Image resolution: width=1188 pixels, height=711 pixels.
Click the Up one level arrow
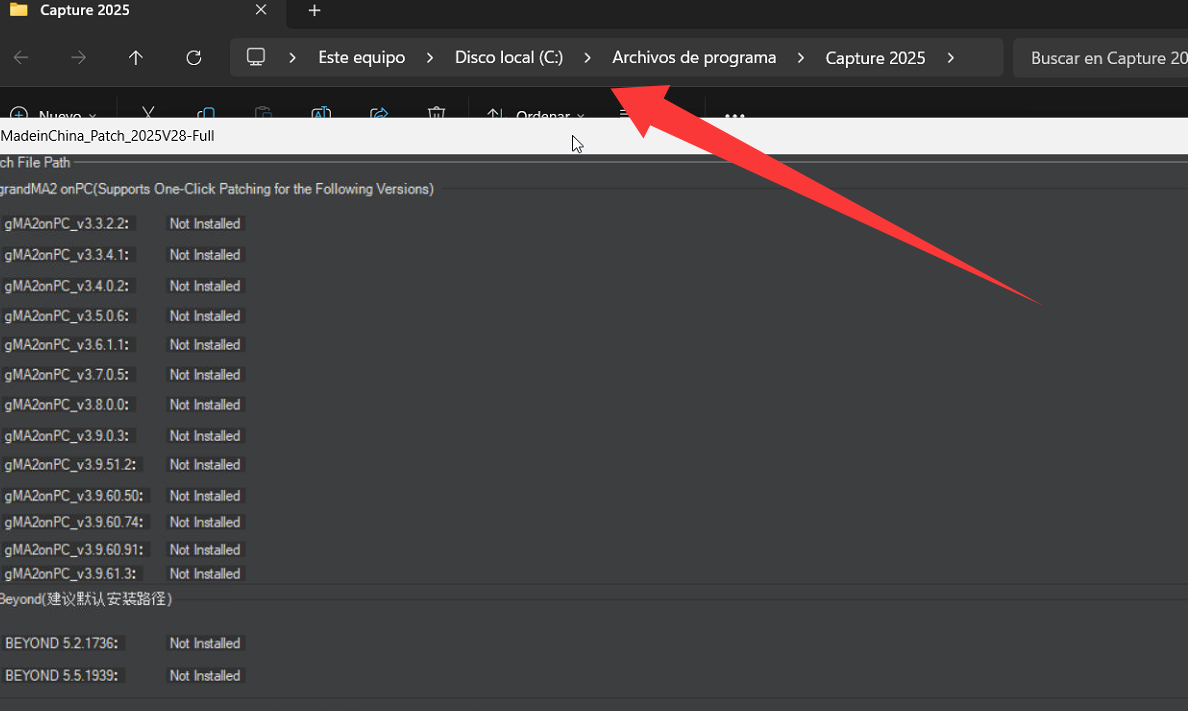(136, 58)
